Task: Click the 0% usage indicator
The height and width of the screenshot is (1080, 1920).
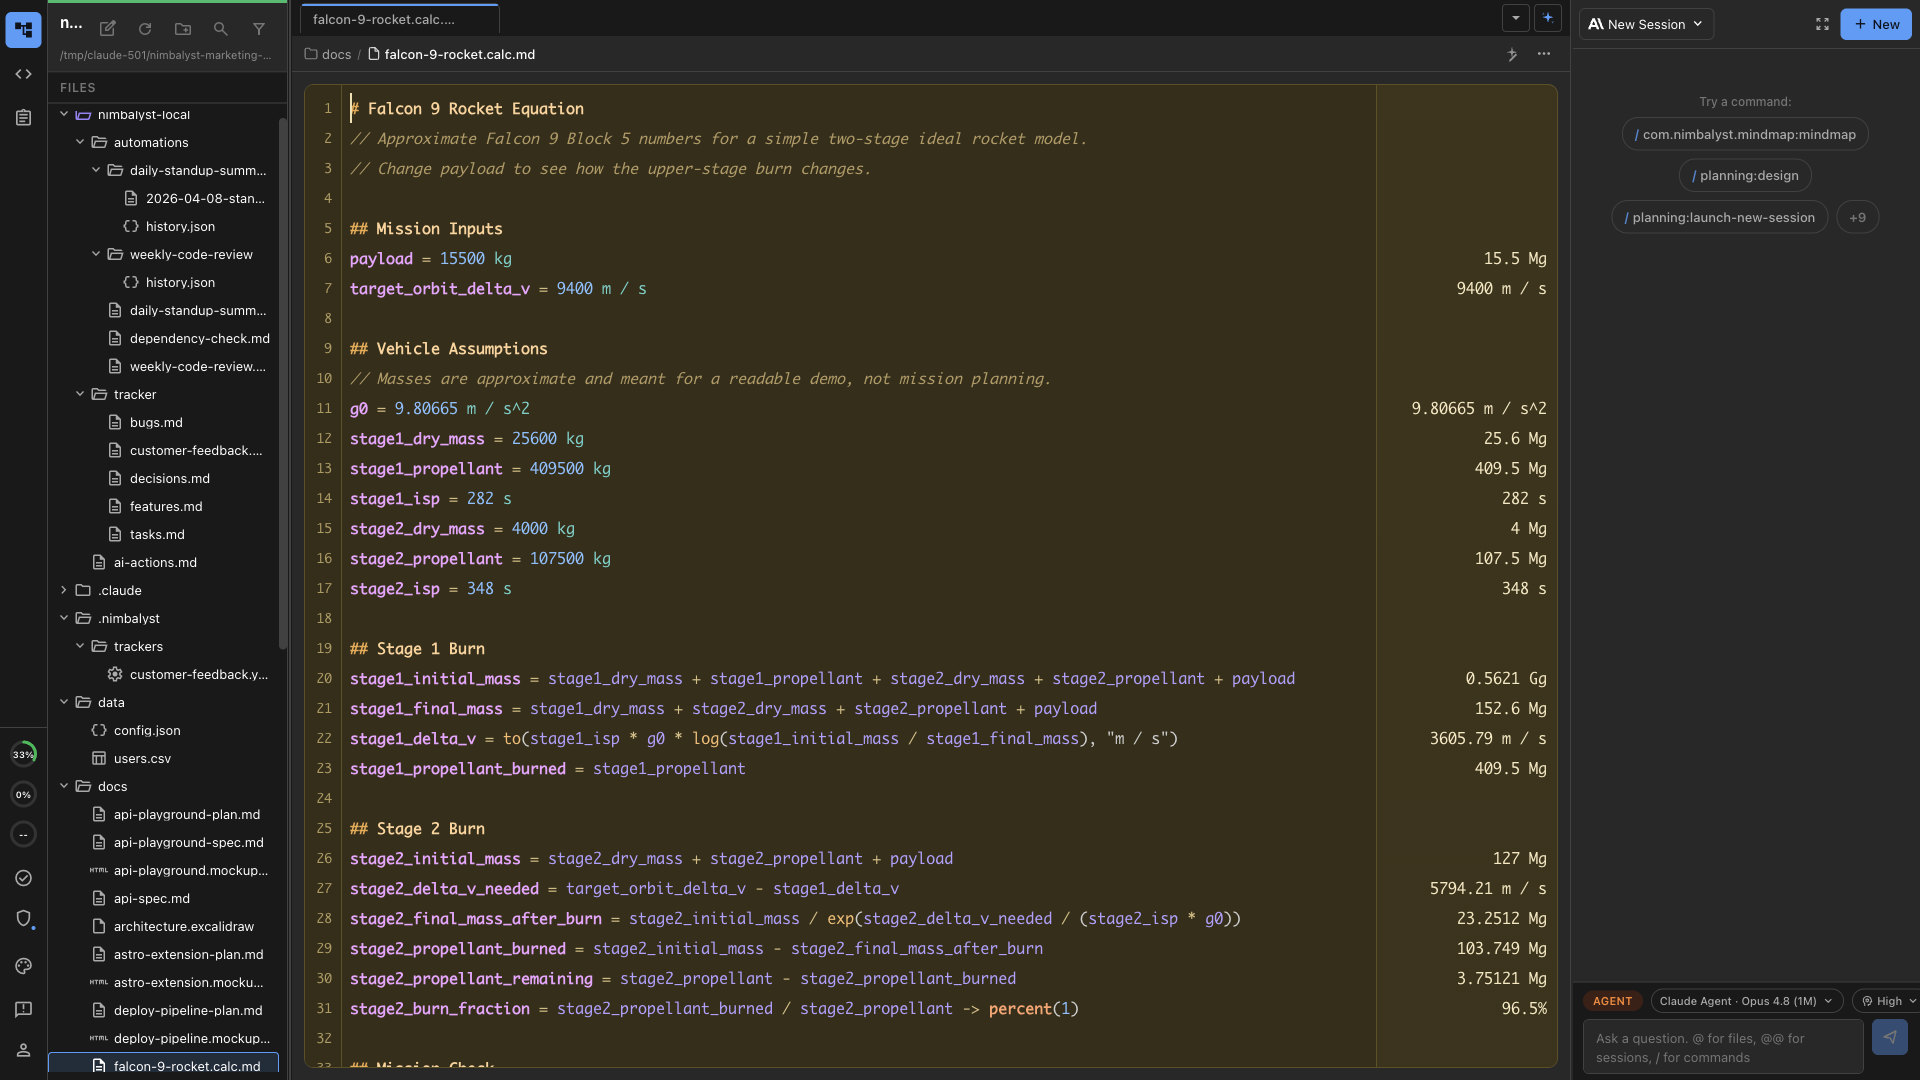Action: pyautogui.click(x=23, y=795)
